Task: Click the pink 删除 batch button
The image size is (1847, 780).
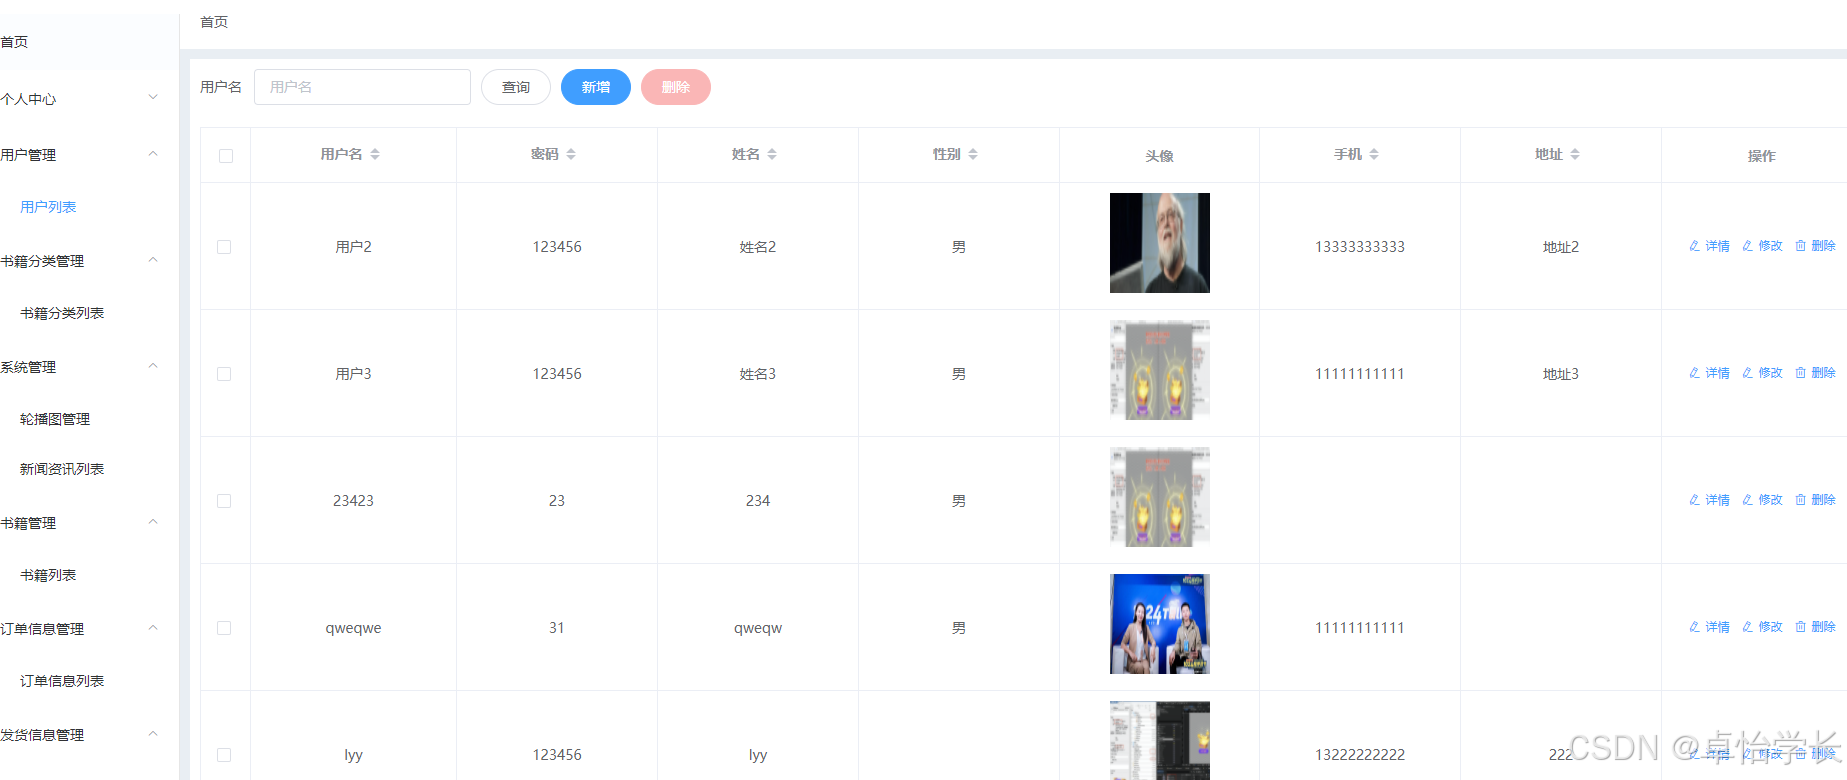Action: tap(676, 87)
